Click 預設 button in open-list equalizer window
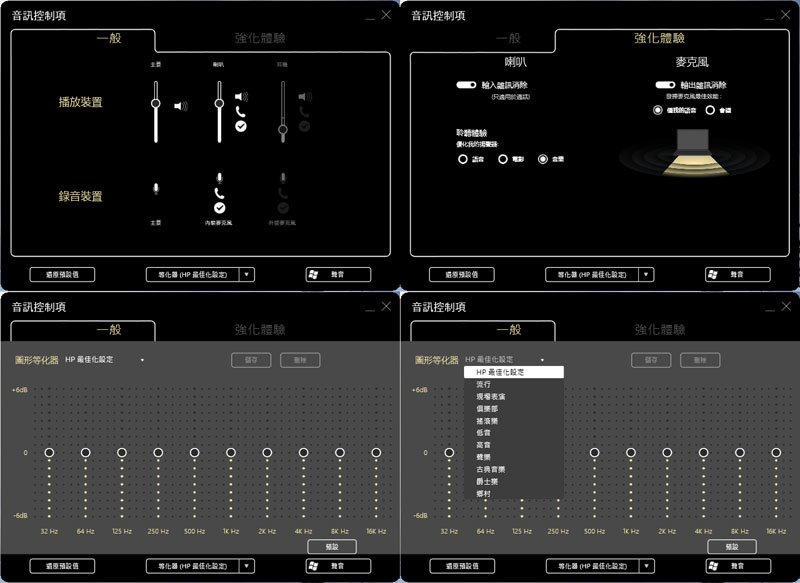The width and height of the screenshot is (800, 583). point(732,547)
